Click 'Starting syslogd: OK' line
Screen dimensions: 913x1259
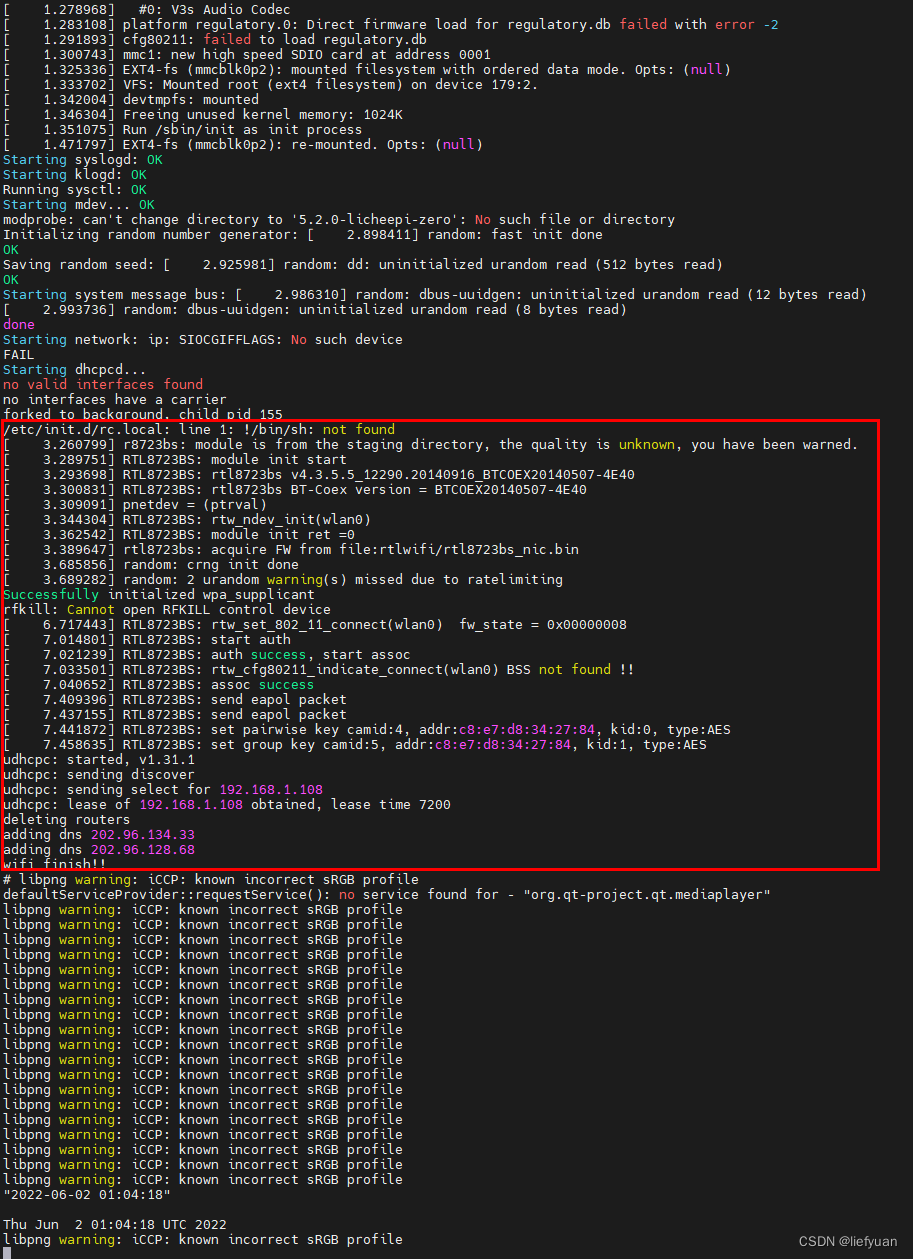(x=83, y=159)
